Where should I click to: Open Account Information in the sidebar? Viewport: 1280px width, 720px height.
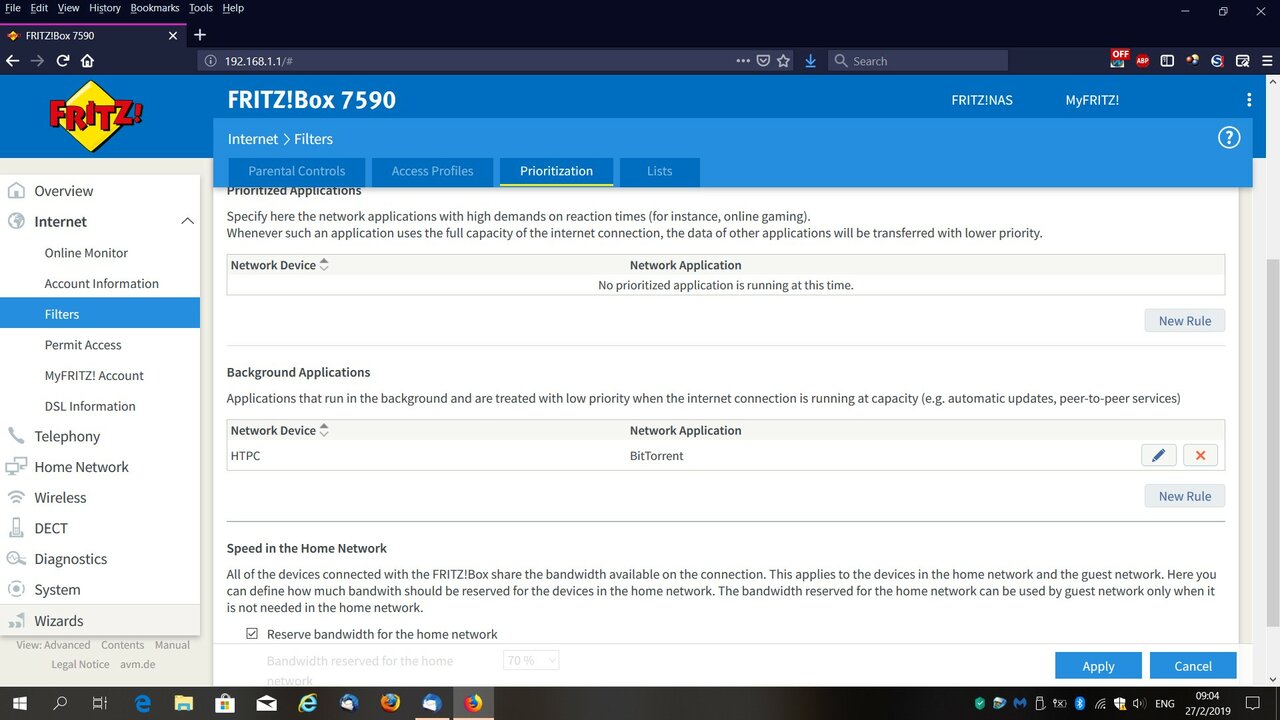pos(100,284)
